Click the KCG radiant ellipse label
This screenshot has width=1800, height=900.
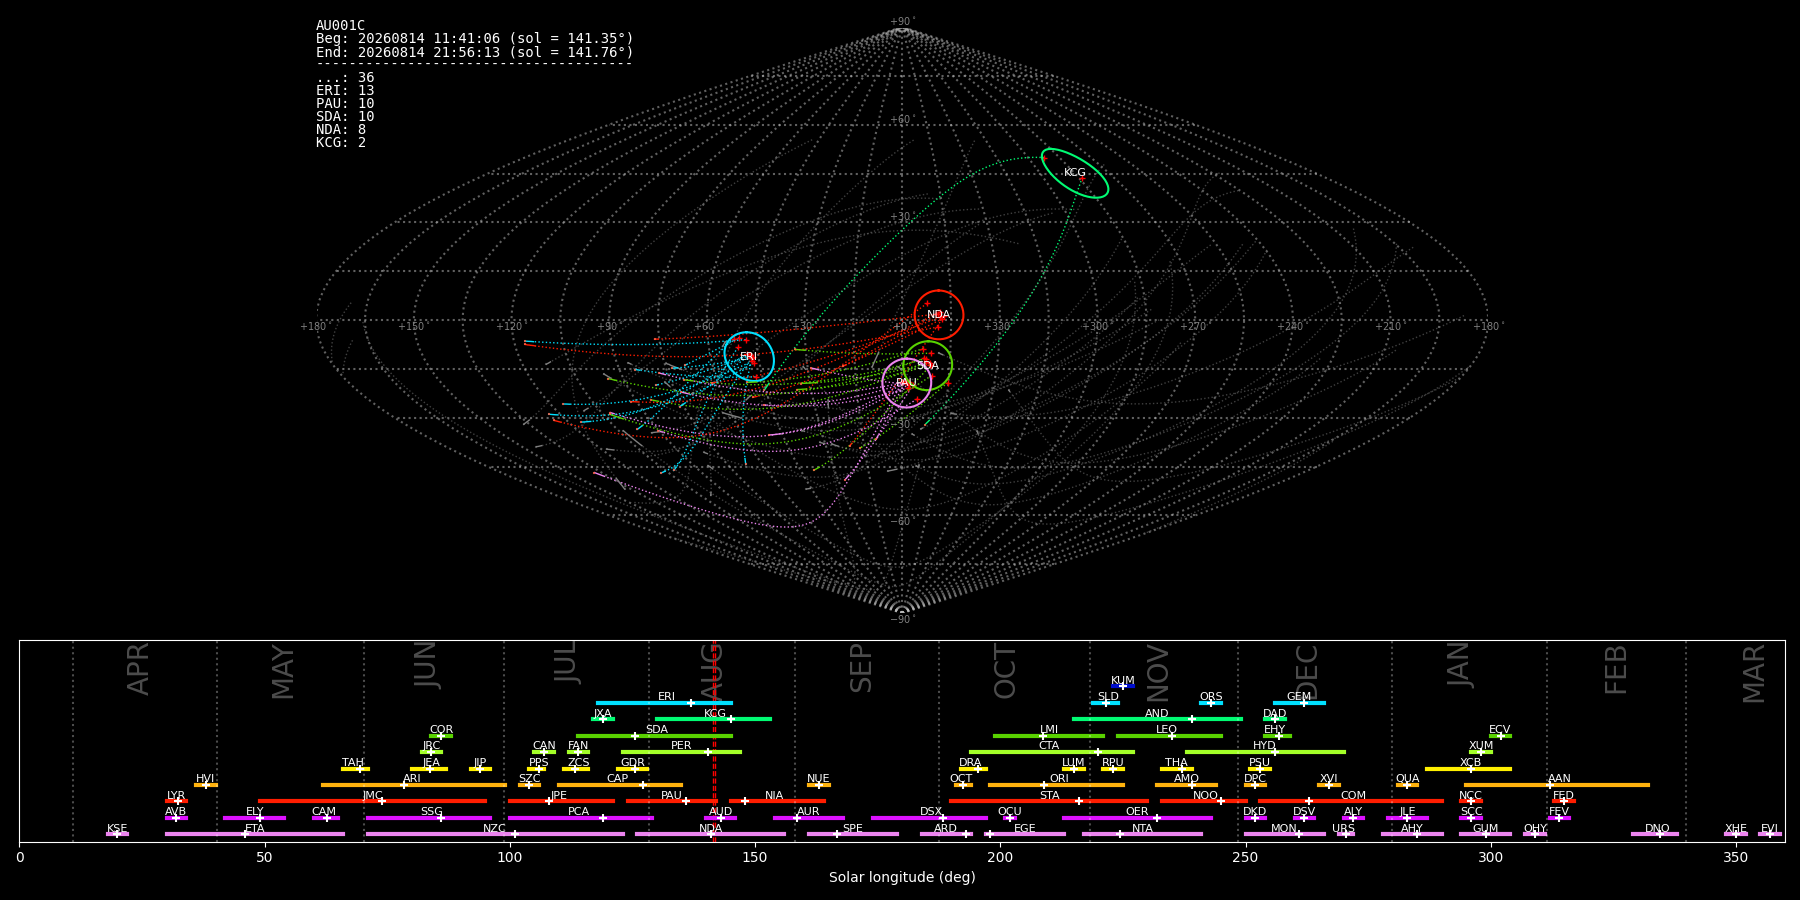click(1074, 173)
